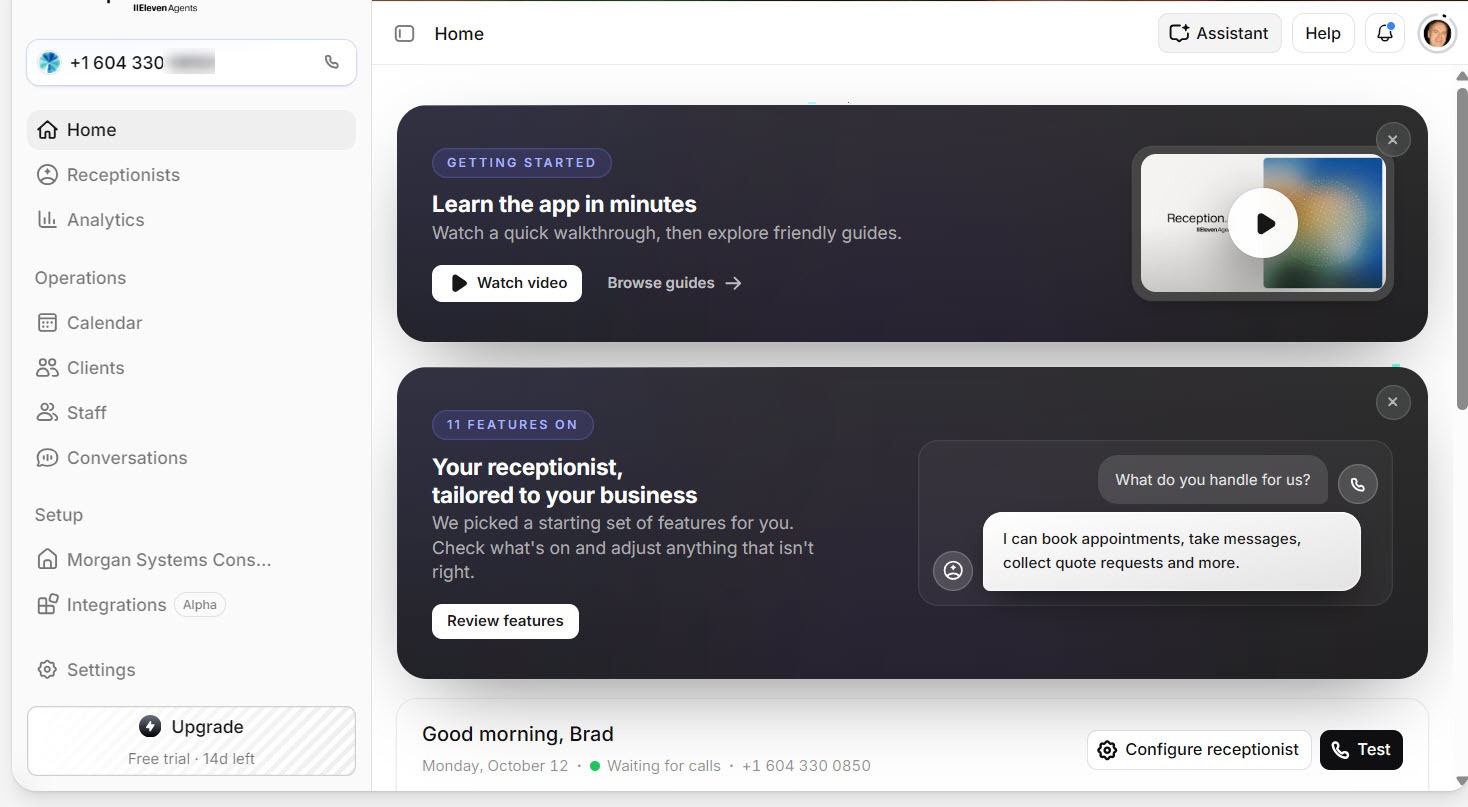Viewport: 1468px width, 807px height.
Task: Click the receptionist face icon in the chat preview
Action: coord(953,571)
